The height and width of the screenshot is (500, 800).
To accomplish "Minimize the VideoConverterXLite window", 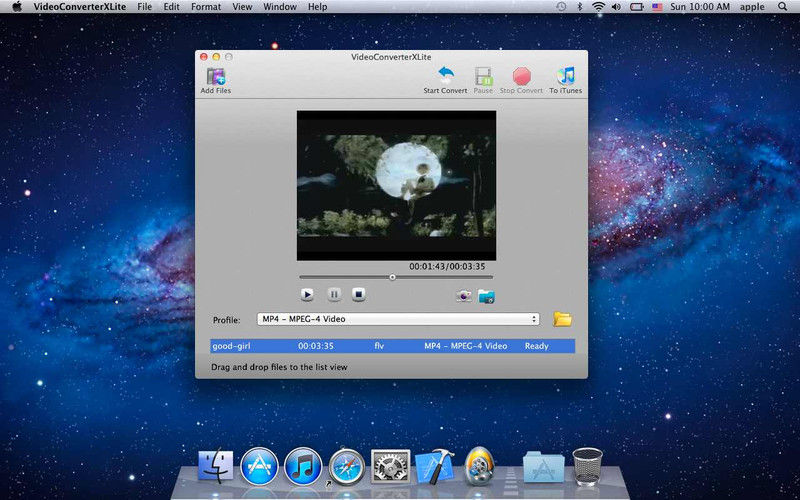I will coord(216,57).
